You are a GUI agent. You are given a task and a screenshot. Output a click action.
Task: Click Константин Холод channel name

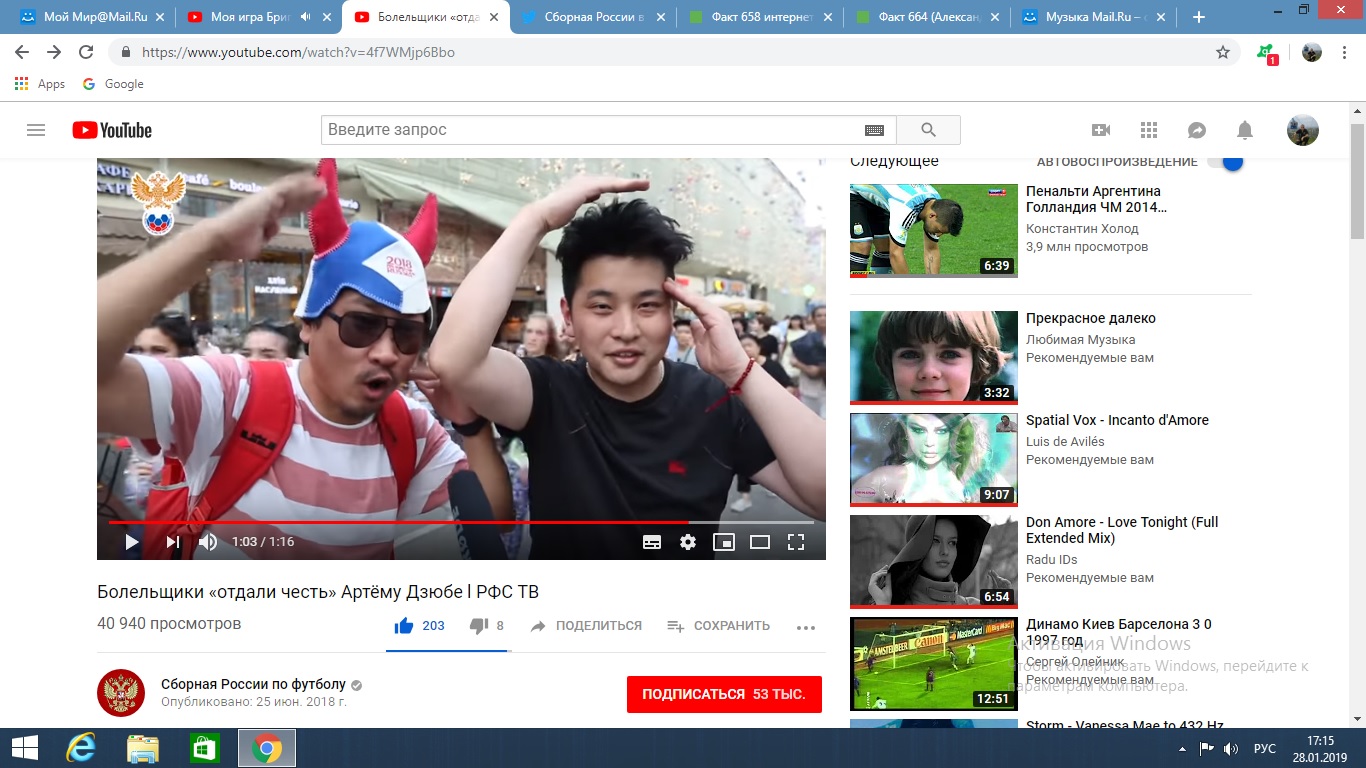click(x=1082, y=228)
